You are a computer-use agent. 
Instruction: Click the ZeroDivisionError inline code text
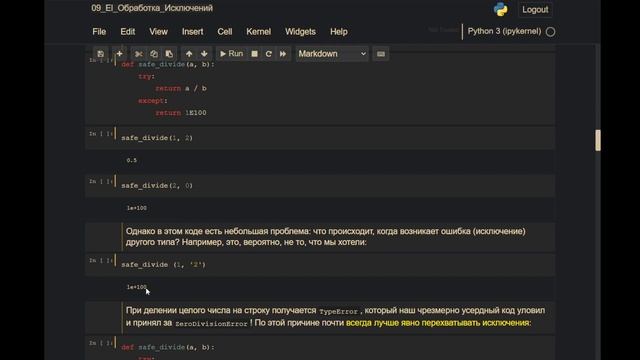[x=211, y=324]
